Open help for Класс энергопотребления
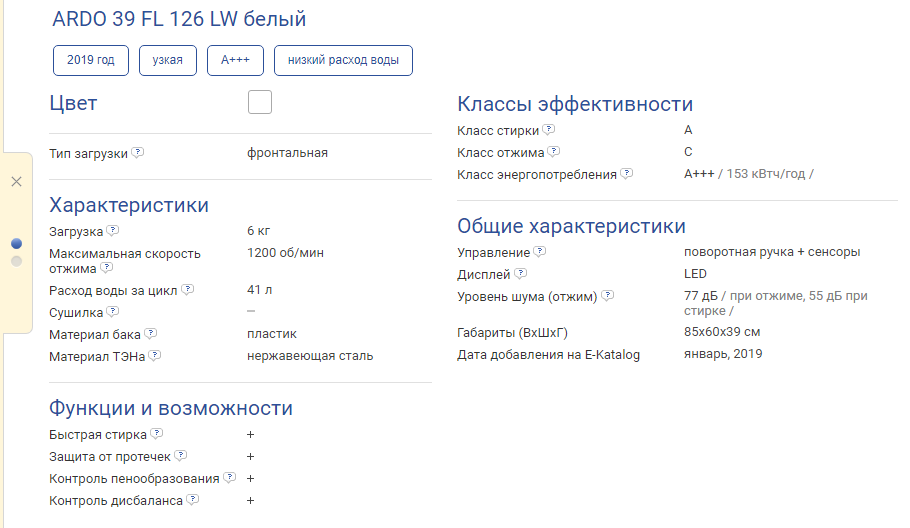Image resolution: width=910 pixels, height=528 pixels. click(x=626, y=173)
